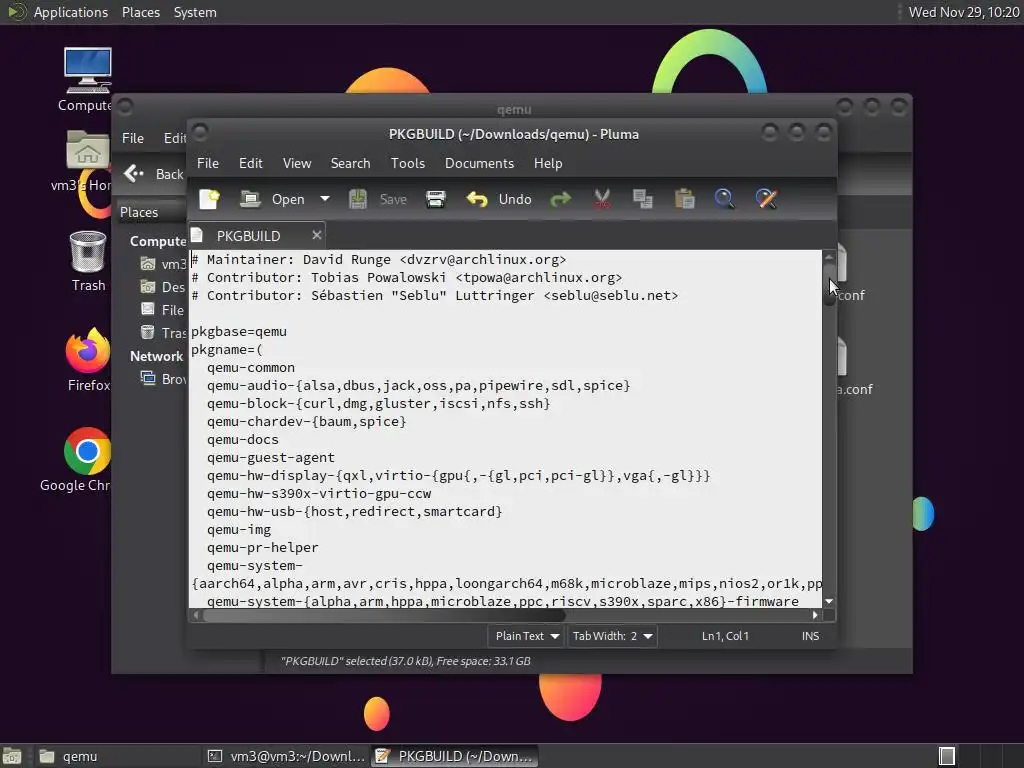
Task: Click the scroll down arrow in editor
Action: pos(829,601)
